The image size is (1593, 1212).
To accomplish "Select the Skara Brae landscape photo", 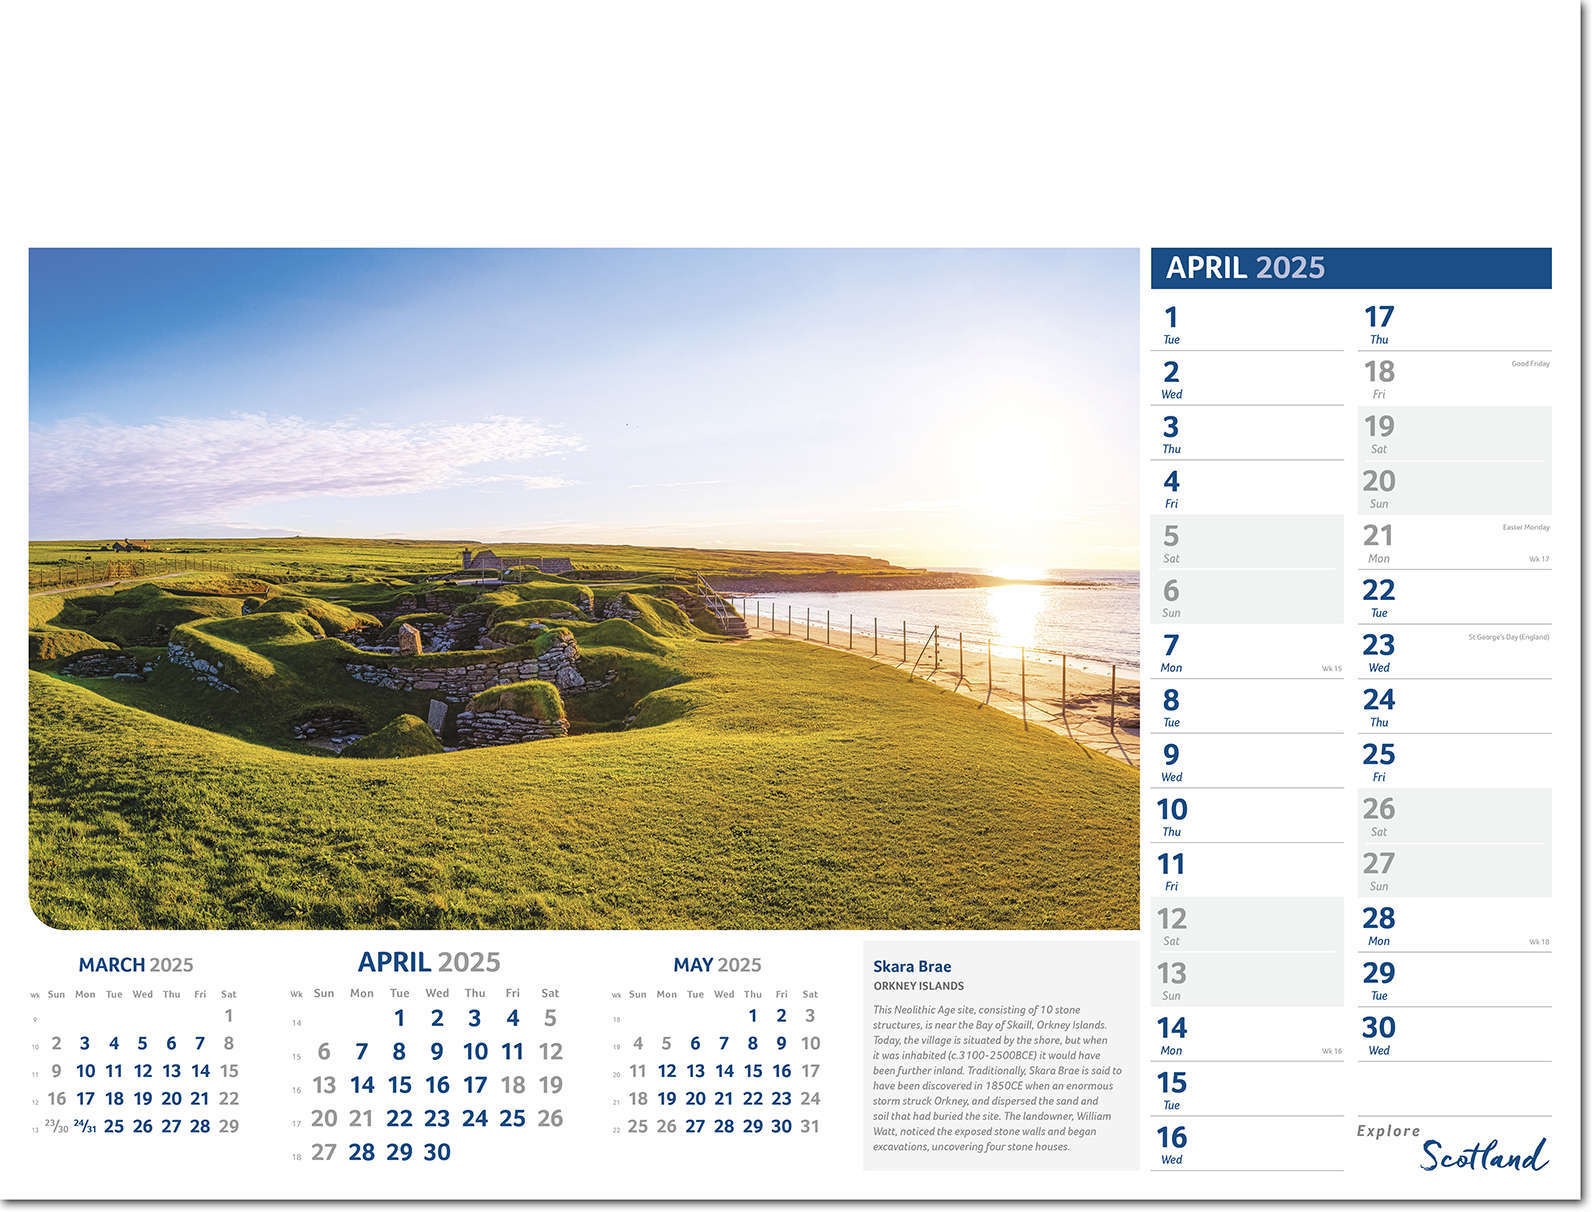I will coord(584,589).
